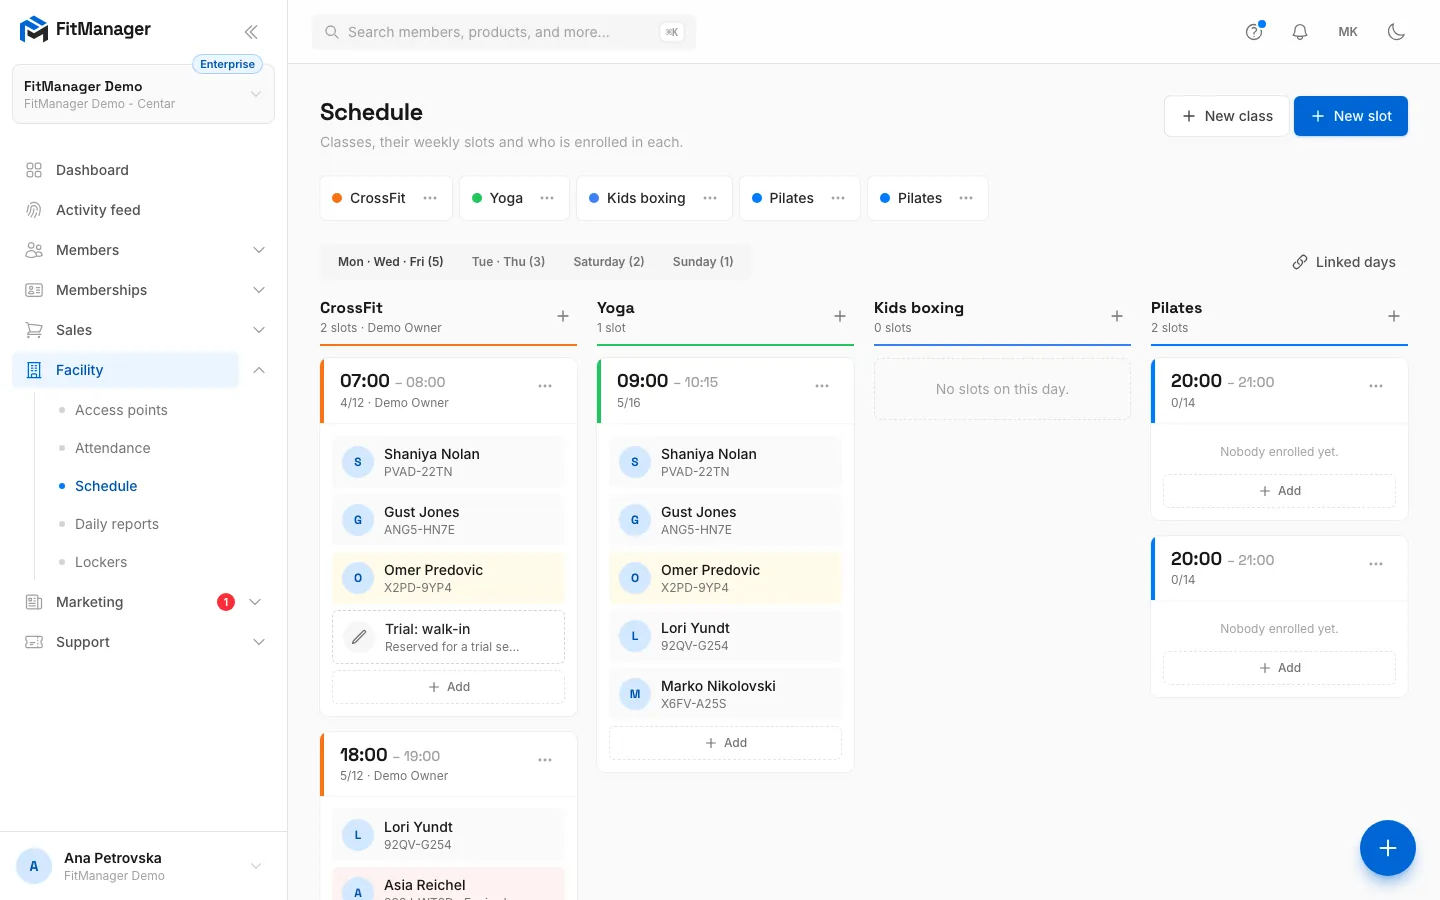Toggle the Linked days option

coord(1344,262)
